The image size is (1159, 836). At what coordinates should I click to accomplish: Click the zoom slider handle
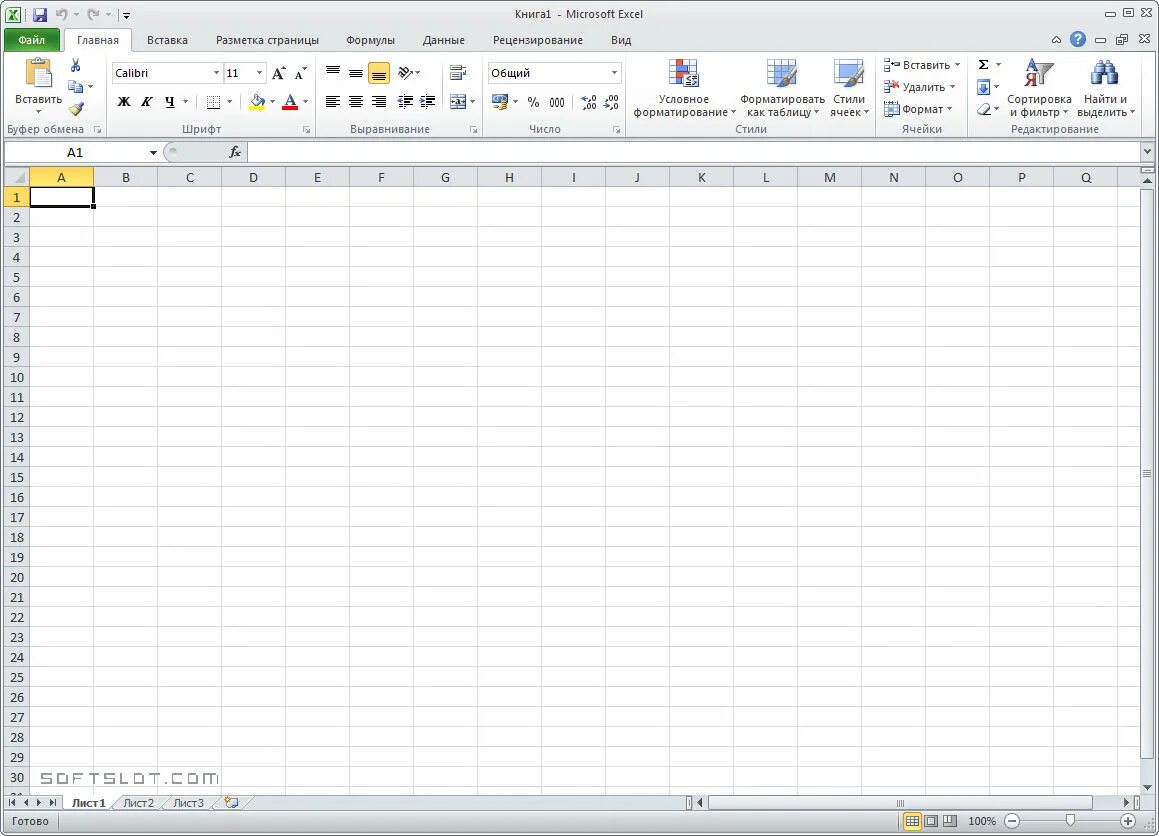[x=1070, y=820]
